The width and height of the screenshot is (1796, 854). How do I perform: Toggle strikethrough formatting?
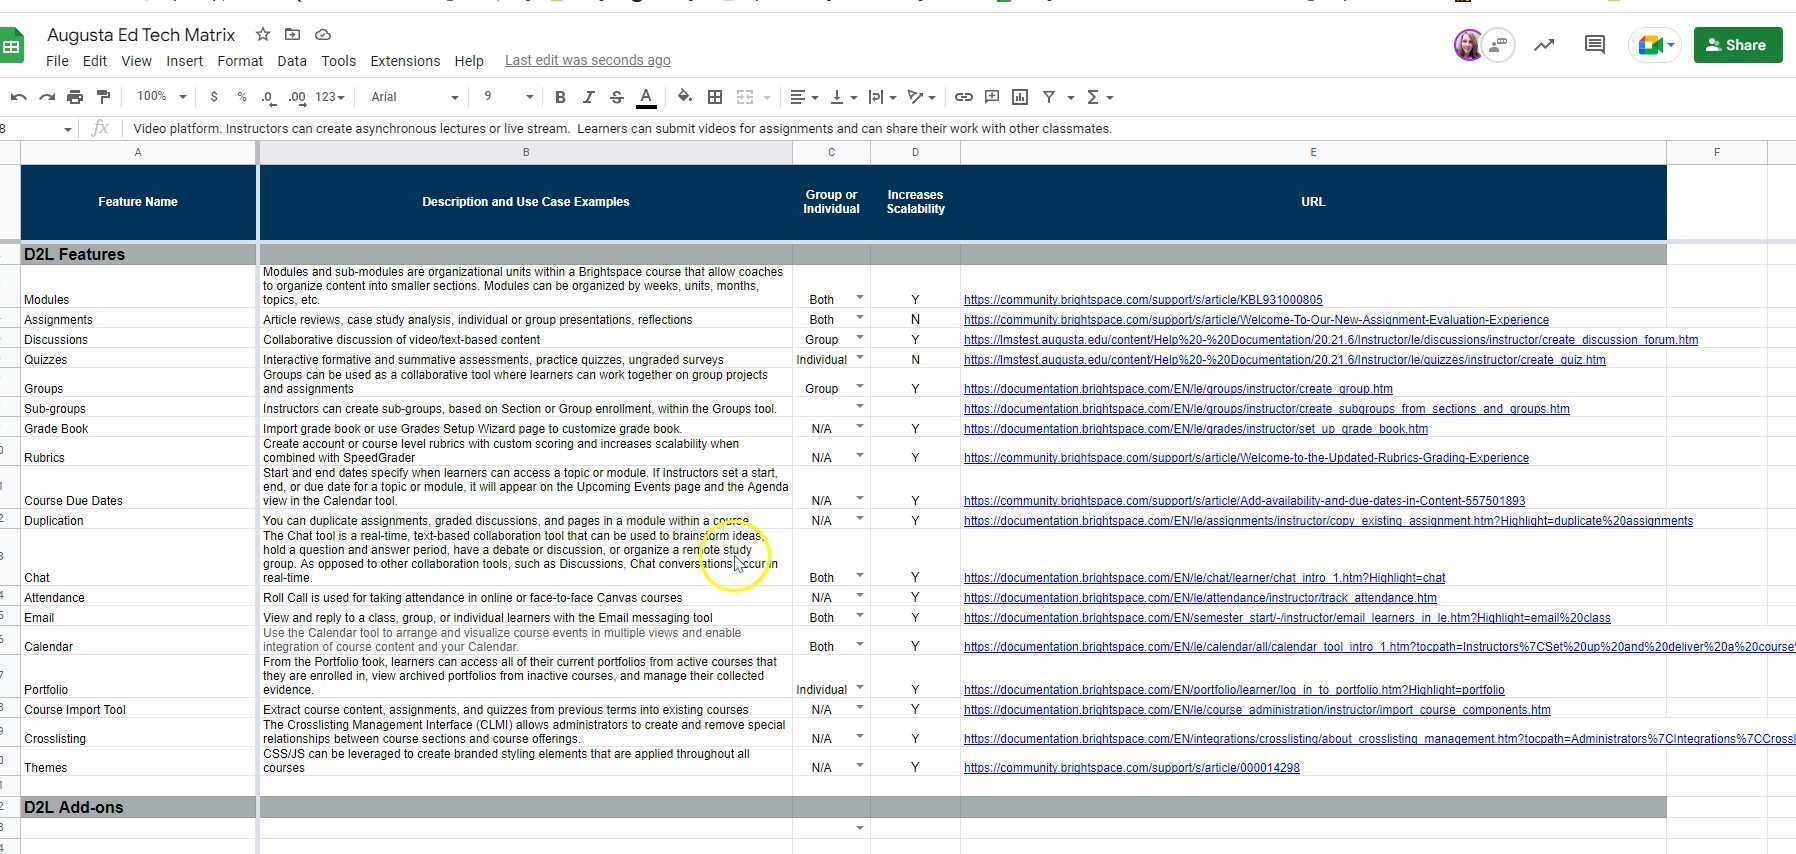tap(617, 97)
